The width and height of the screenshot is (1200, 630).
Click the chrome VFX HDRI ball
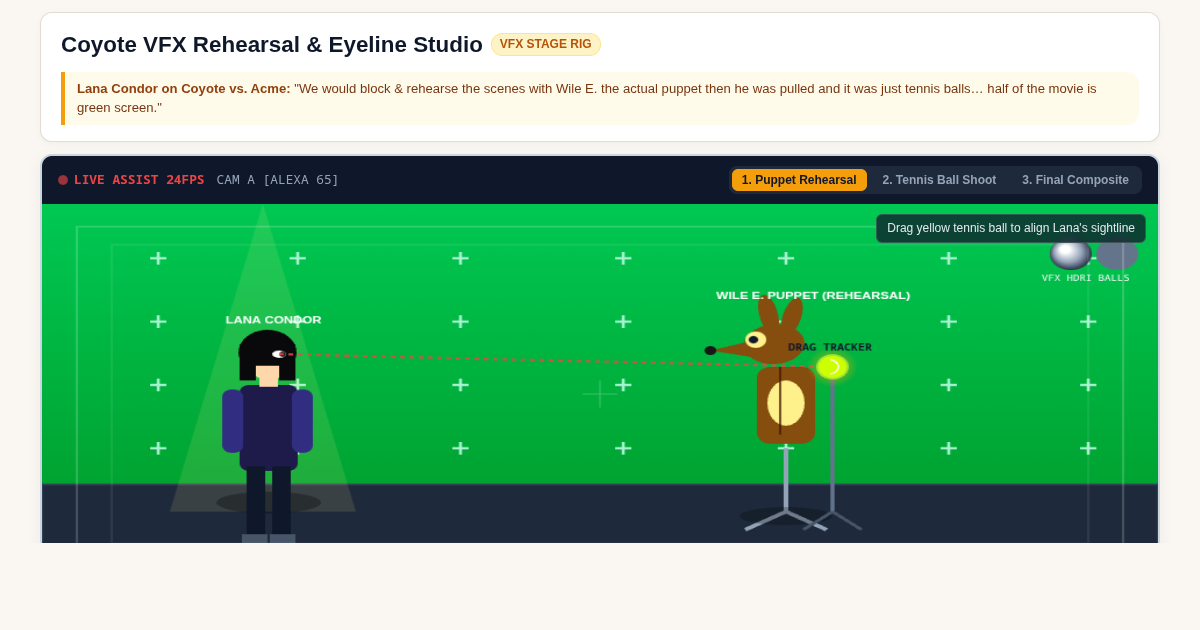coord(1070,253)
